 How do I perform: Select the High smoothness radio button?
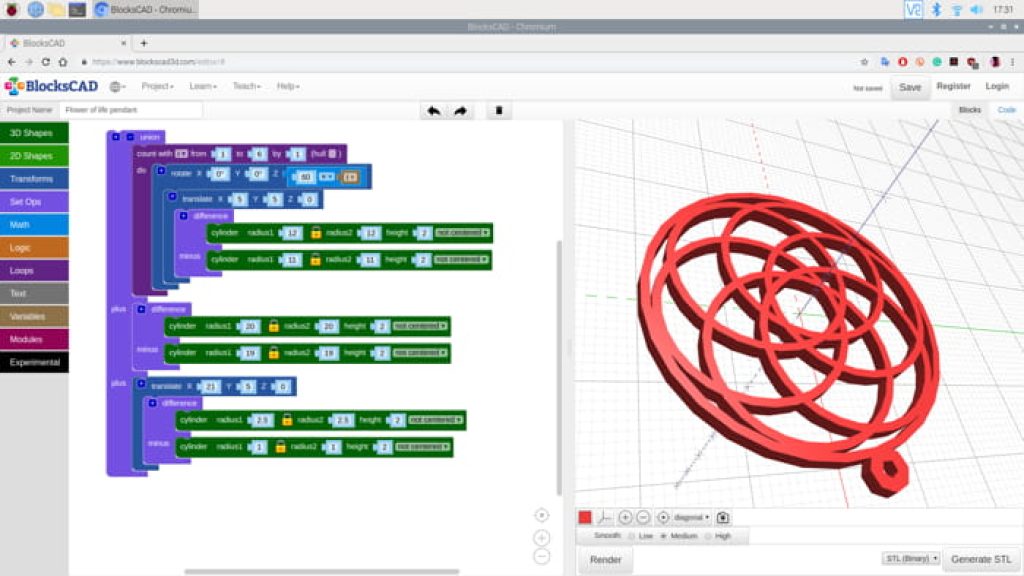[x=708, y=536]
